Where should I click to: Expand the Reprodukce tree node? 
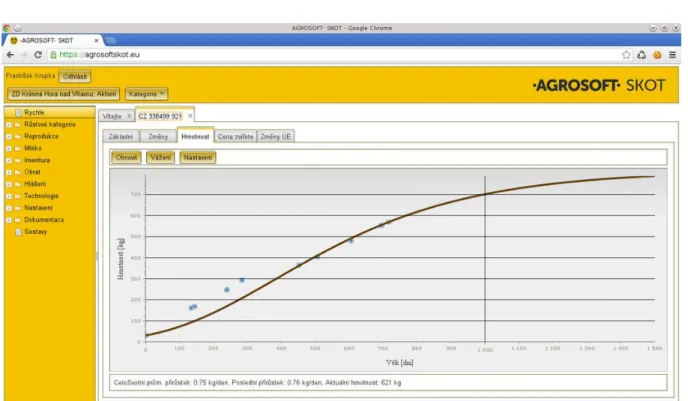8,136
